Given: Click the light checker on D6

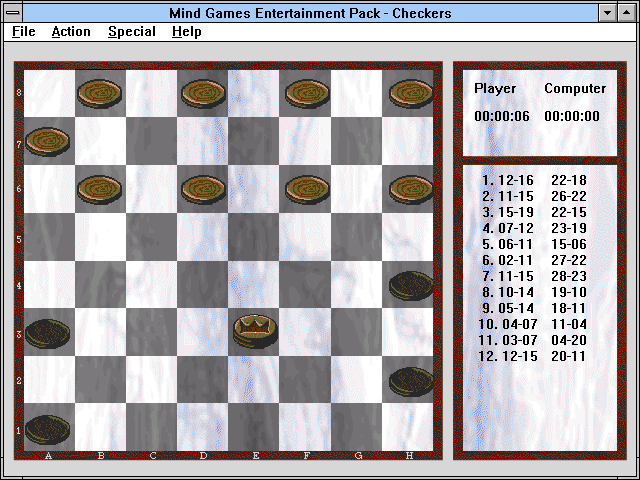Looking at the screenshot, I should [x=203, y=189].
